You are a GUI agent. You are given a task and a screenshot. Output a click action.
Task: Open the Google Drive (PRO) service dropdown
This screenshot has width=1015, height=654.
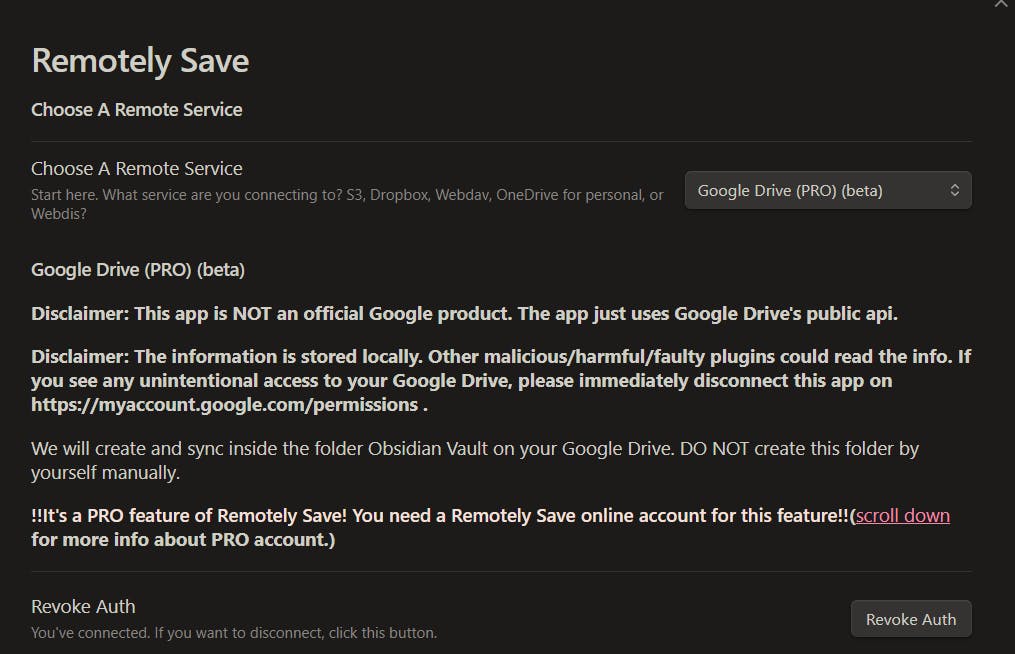(815, 190)
